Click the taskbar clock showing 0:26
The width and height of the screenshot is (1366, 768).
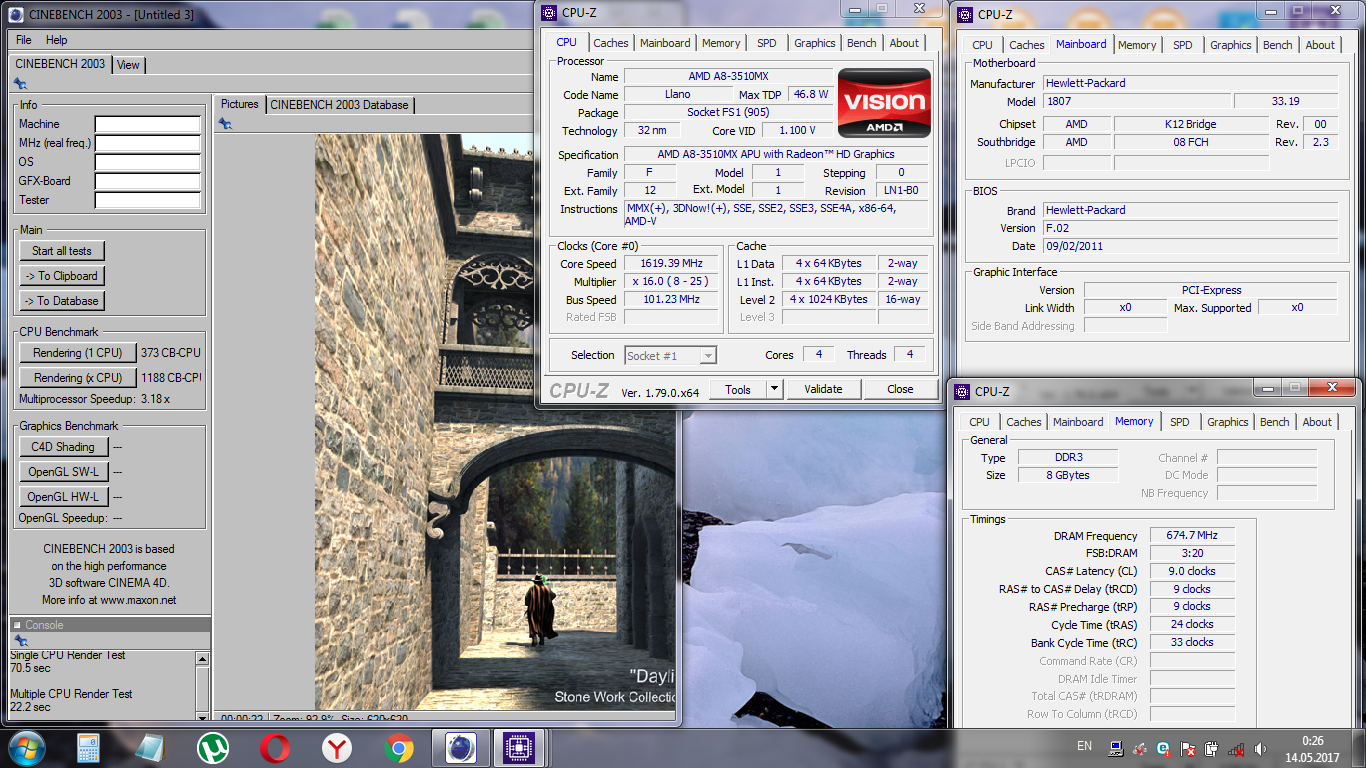[x=1313, y=741]
